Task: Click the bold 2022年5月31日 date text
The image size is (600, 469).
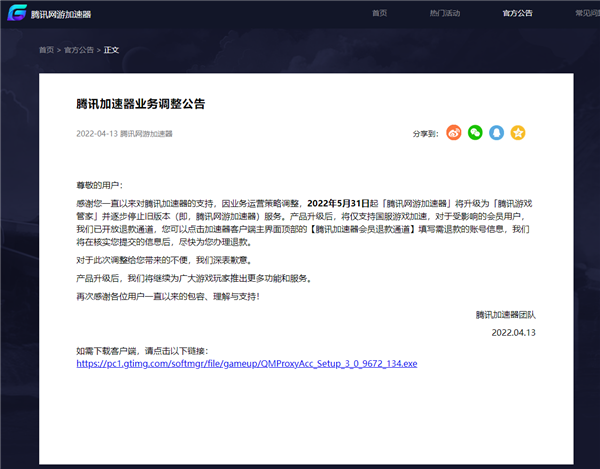Action: pos(338,204)
